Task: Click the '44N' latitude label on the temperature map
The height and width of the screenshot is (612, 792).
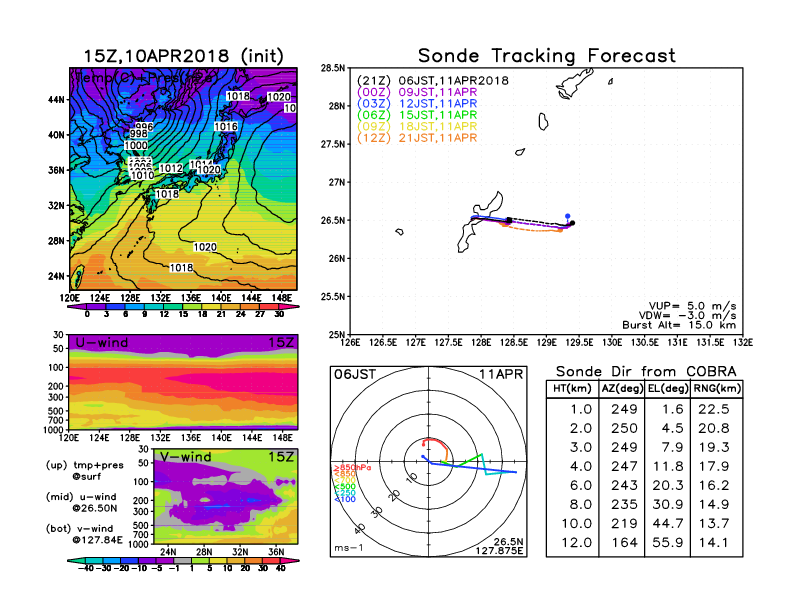Action: pyautogui.click(x=57, y=99)
